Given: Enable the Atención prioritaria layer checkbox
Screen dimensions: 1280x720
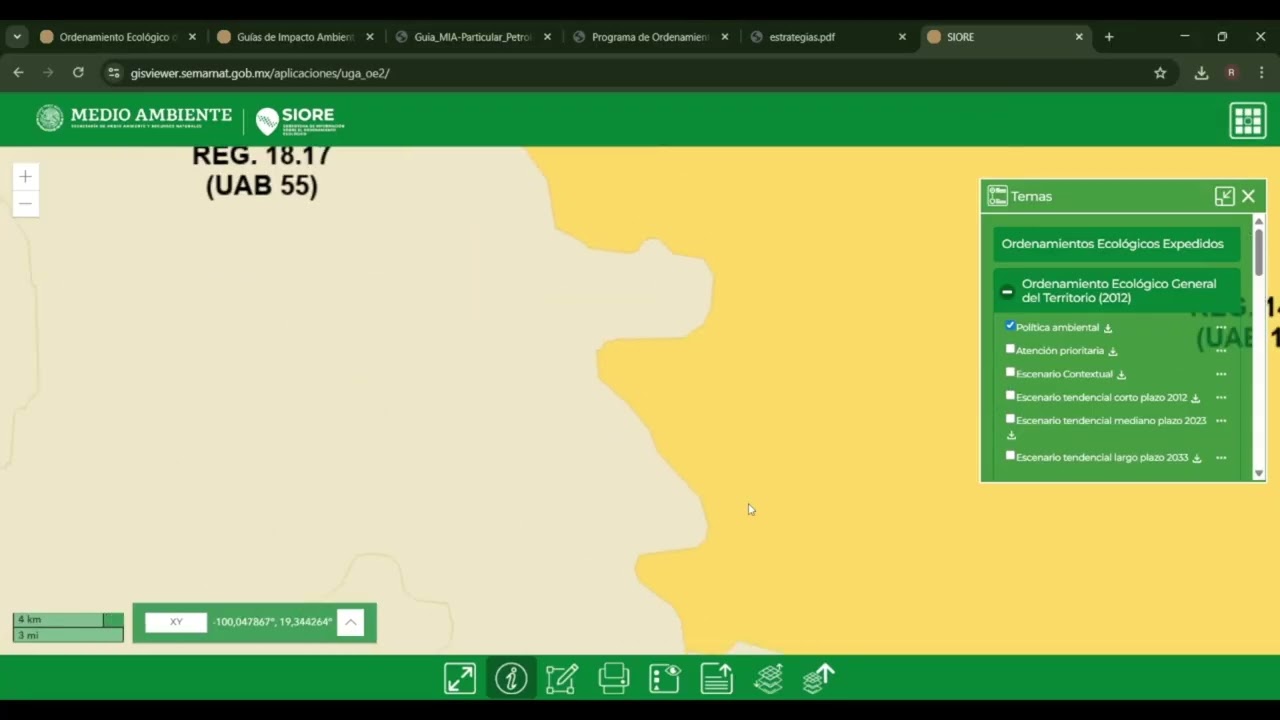Looking at the screenshot, I should [1010, 349].
